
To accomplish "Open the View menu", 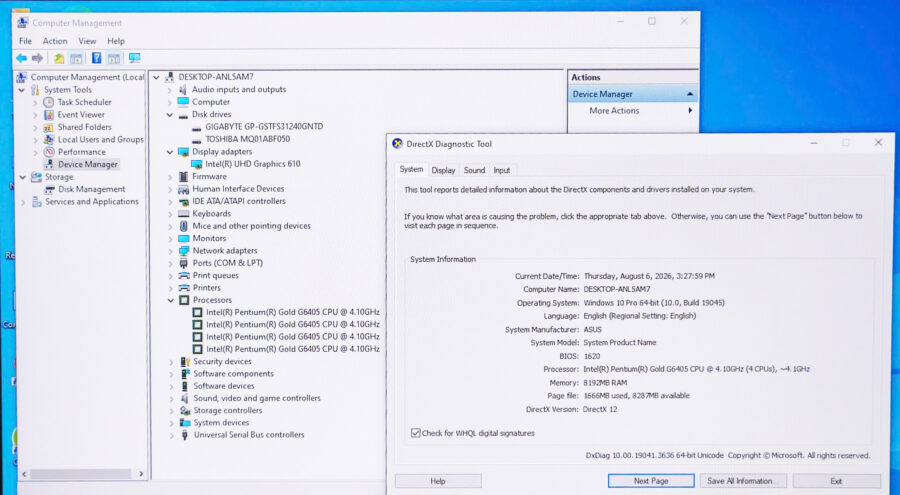I will pos(87,41).
